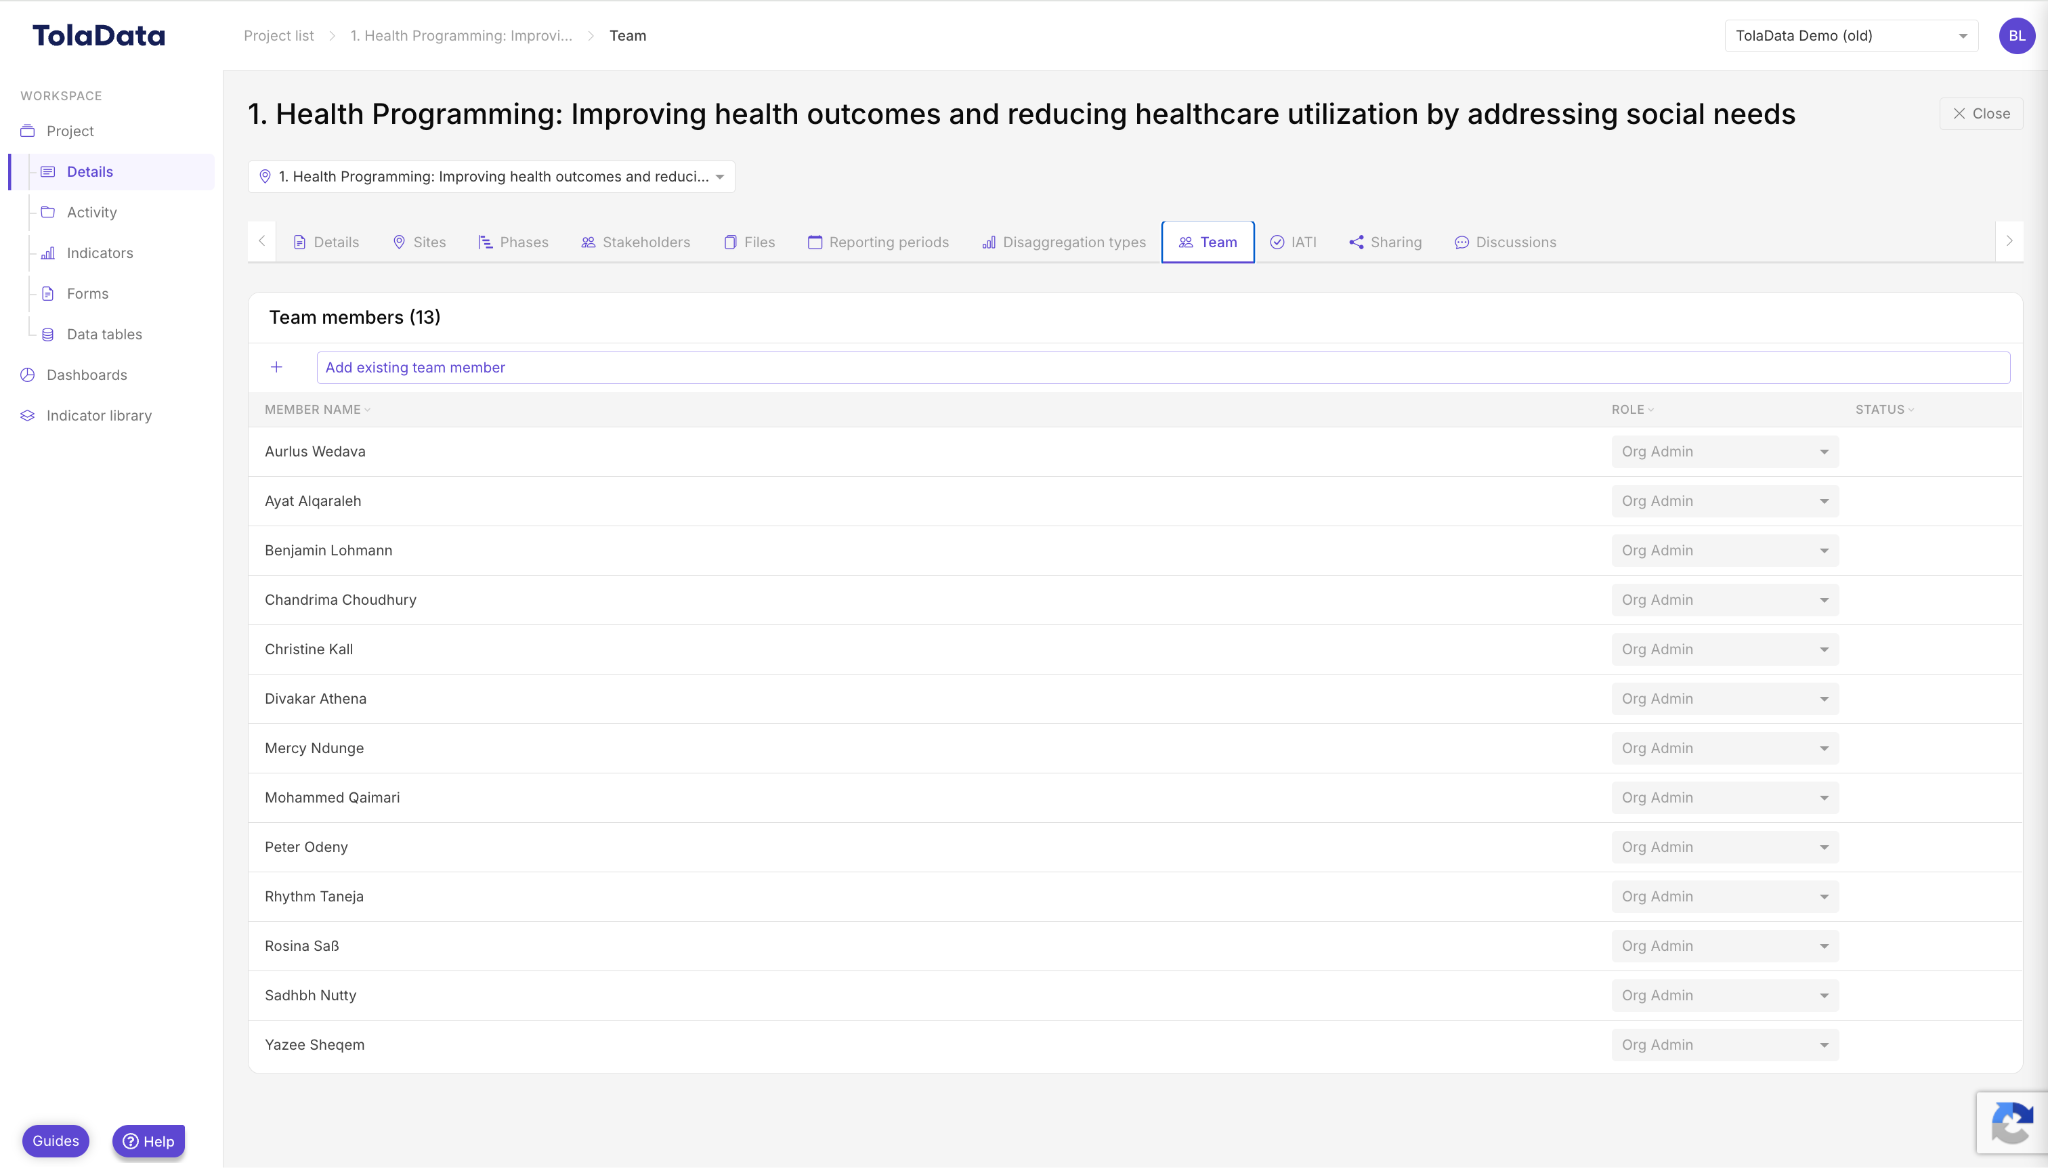Switch to the Sites tab

click(x=419, y=242)
